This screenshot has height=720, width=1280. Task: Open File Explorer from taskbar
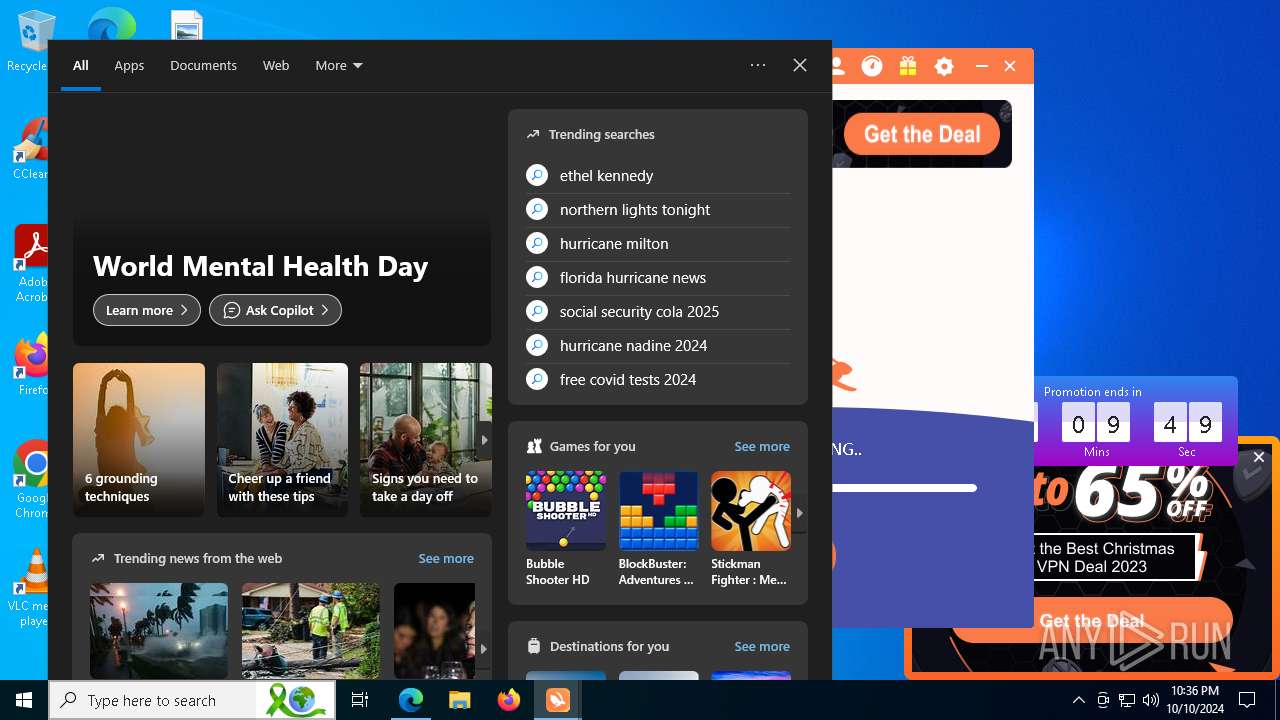(459, 700)
